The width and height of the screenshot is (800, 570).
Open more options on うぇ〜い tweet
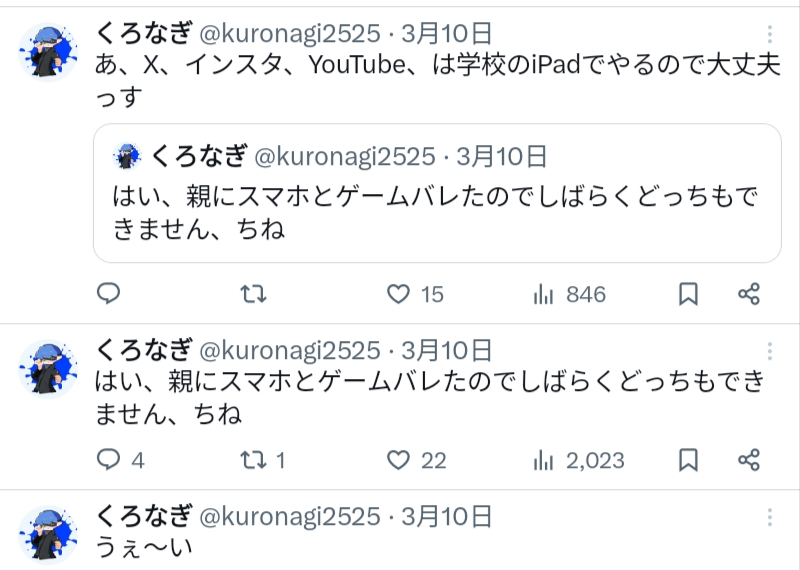click(769, 517)
